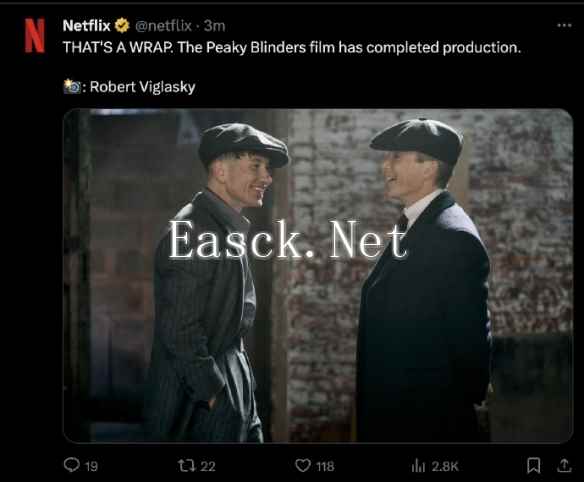The width and height of the screenshot is (584, 482).
Task: Click the 3m post timestamp
Action: pyautogui.click(x=215, y=26)
